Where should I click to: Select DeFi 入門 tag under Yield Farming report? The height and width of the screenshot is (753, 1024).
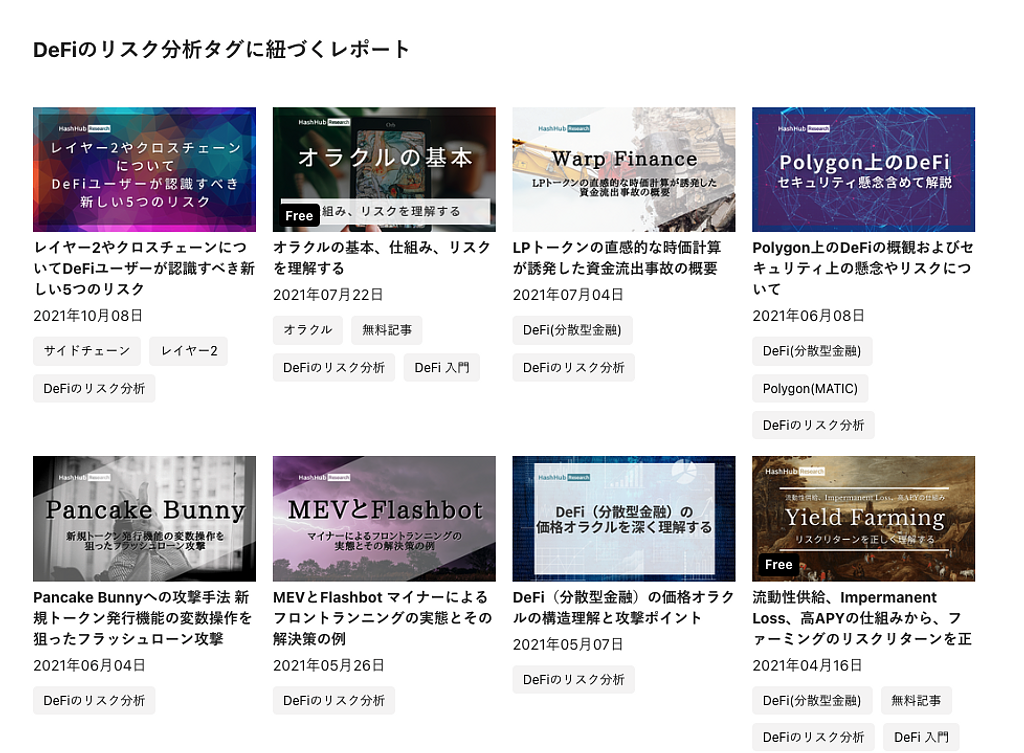[921, 737]
